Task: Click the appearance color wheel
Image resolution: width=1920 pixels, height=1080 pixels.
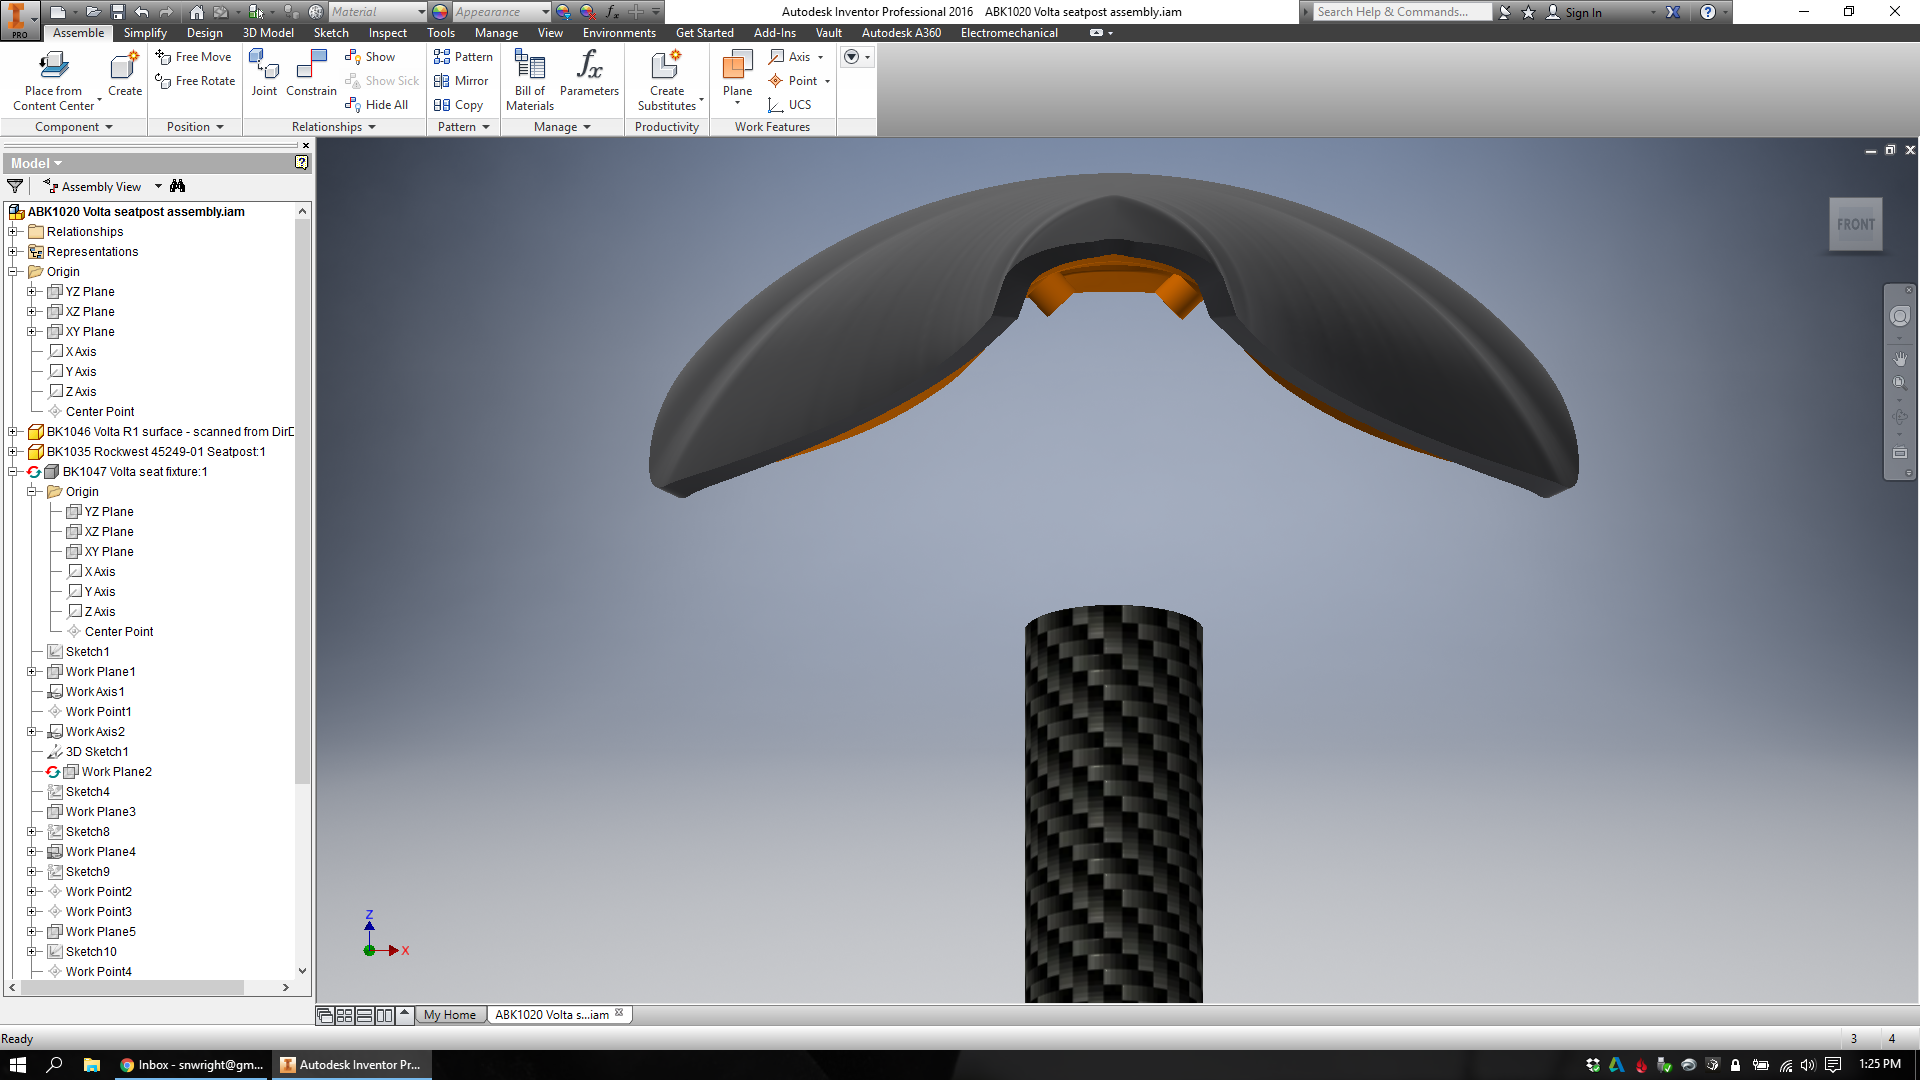Action: 440,12
